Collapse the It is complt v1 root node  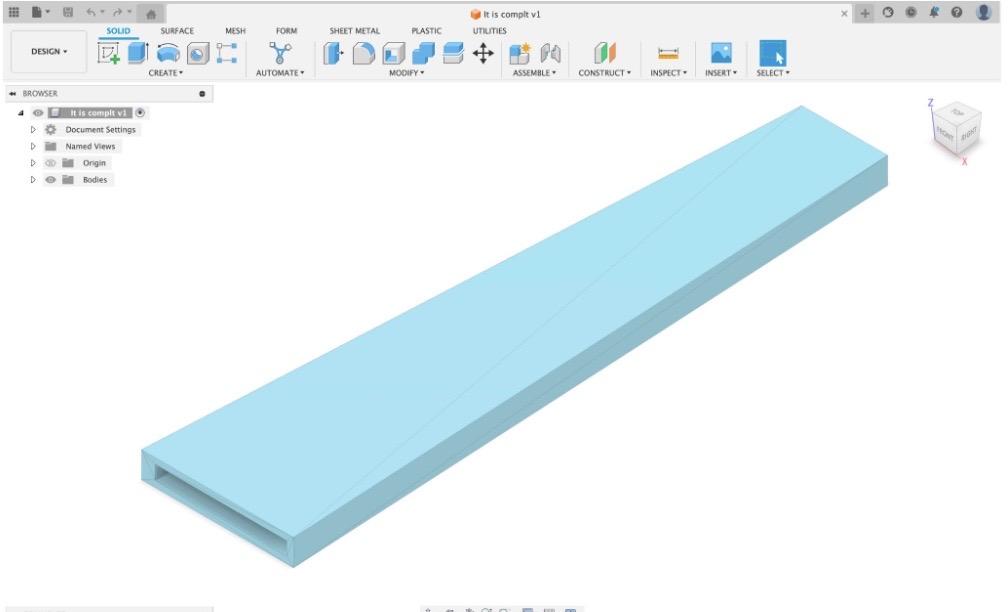[x=21, y=112]
